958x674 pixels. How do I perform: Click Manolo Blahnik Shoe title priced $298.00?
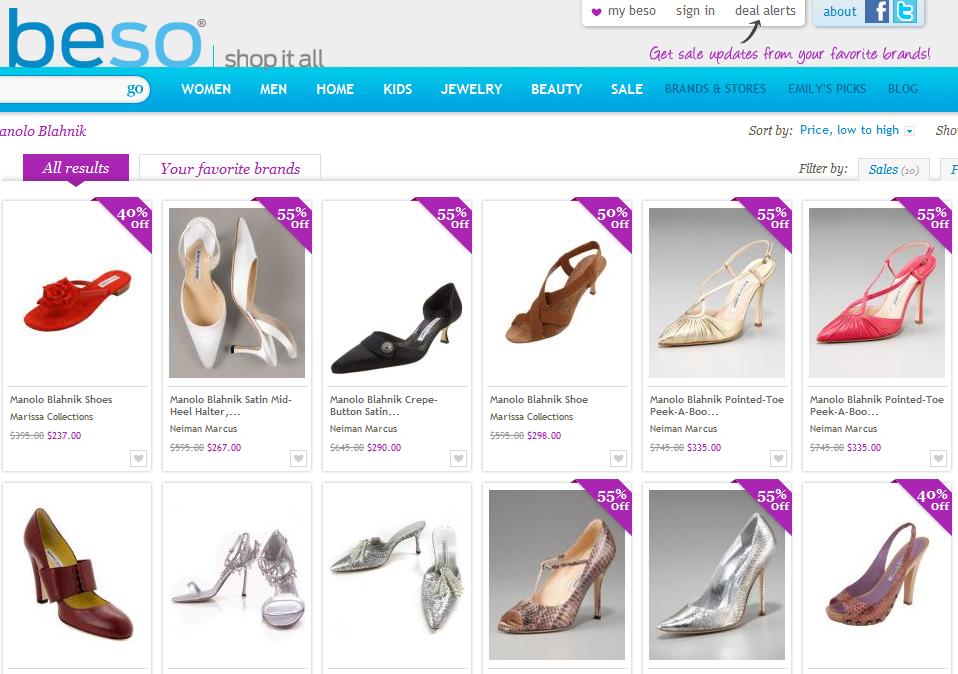(539, 400)
